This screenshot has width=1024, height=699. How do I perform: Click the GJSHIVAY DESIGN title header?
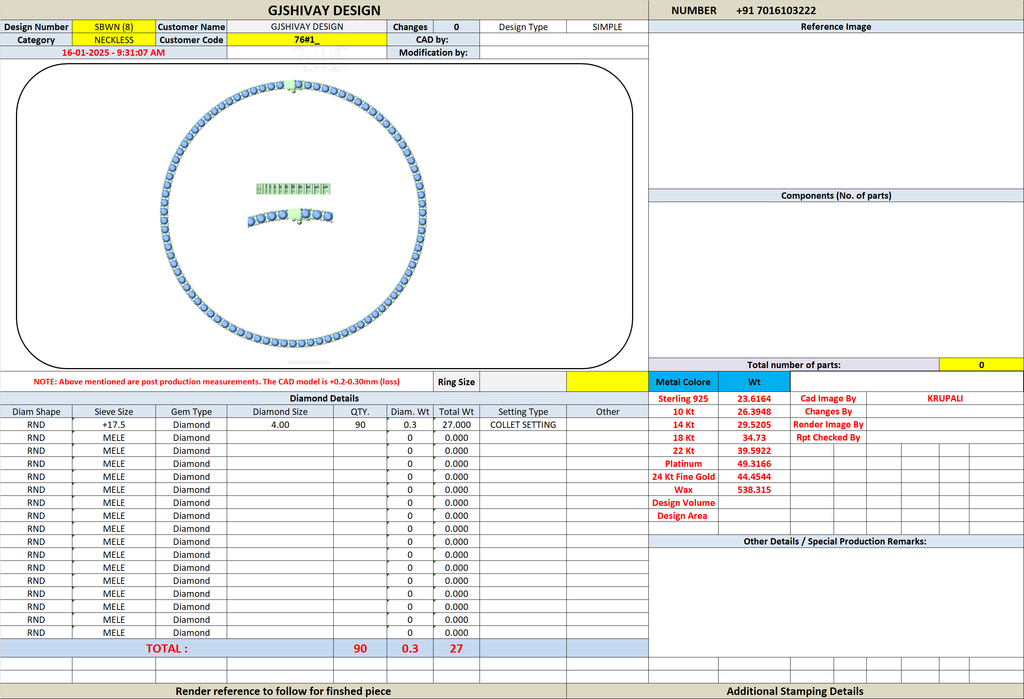tap(324, 10)
